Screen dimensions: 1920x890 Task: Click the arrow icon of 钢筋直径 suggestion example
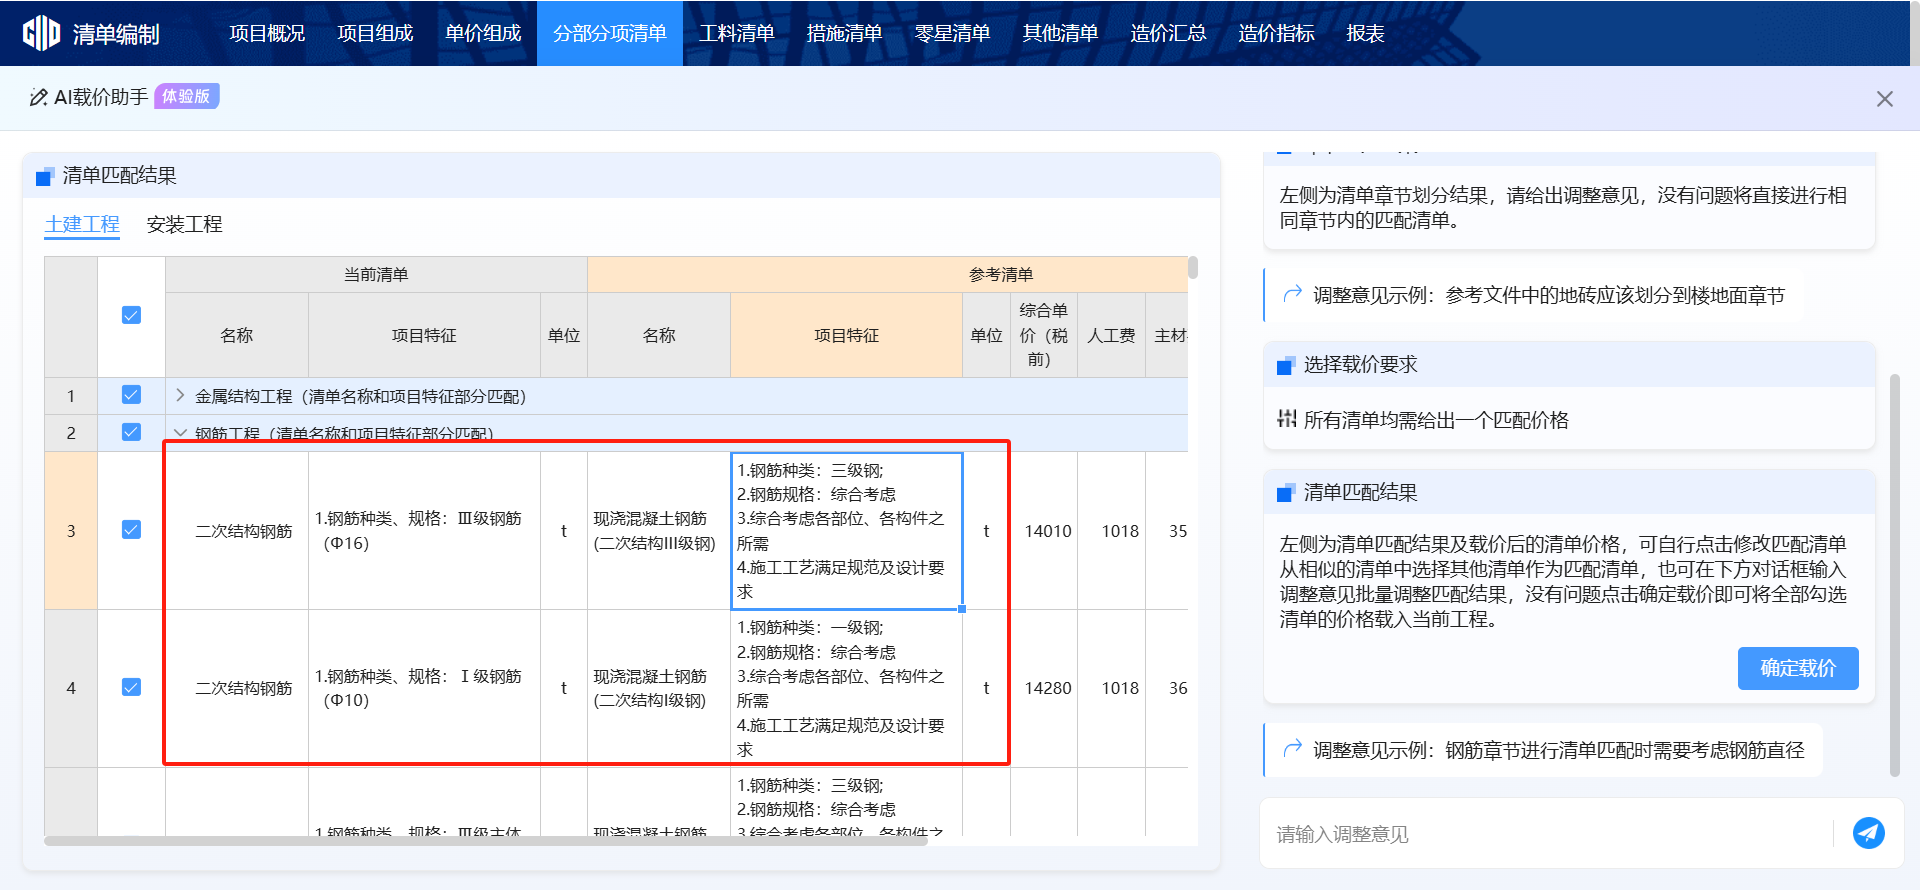pos(1292,749)
